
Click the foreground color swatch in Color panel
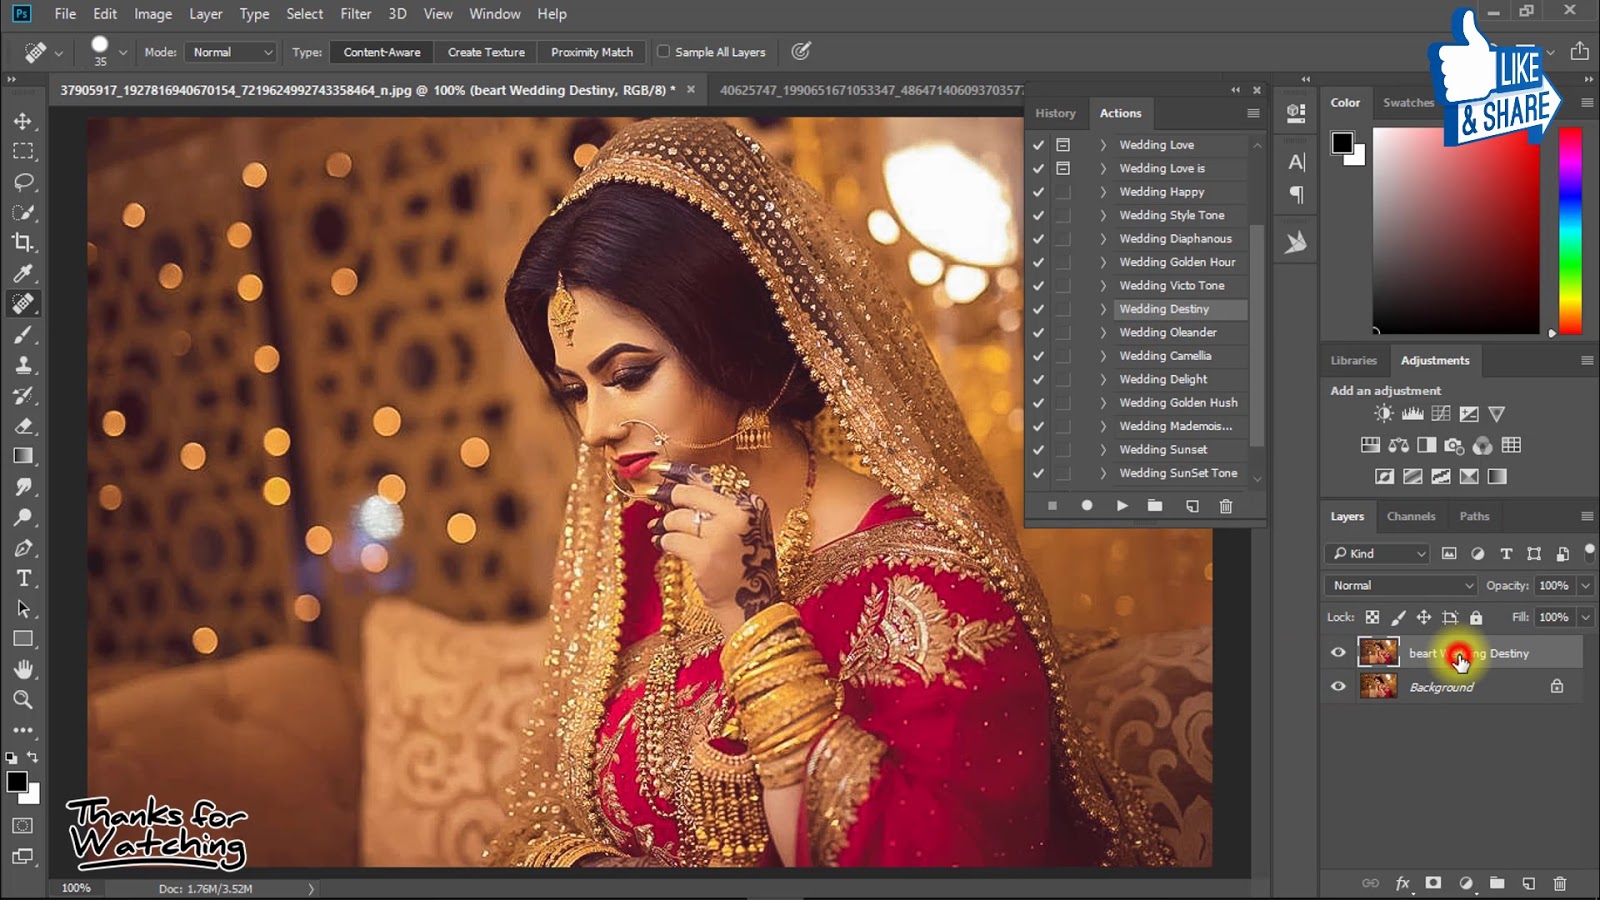[x=1342, y=143]
